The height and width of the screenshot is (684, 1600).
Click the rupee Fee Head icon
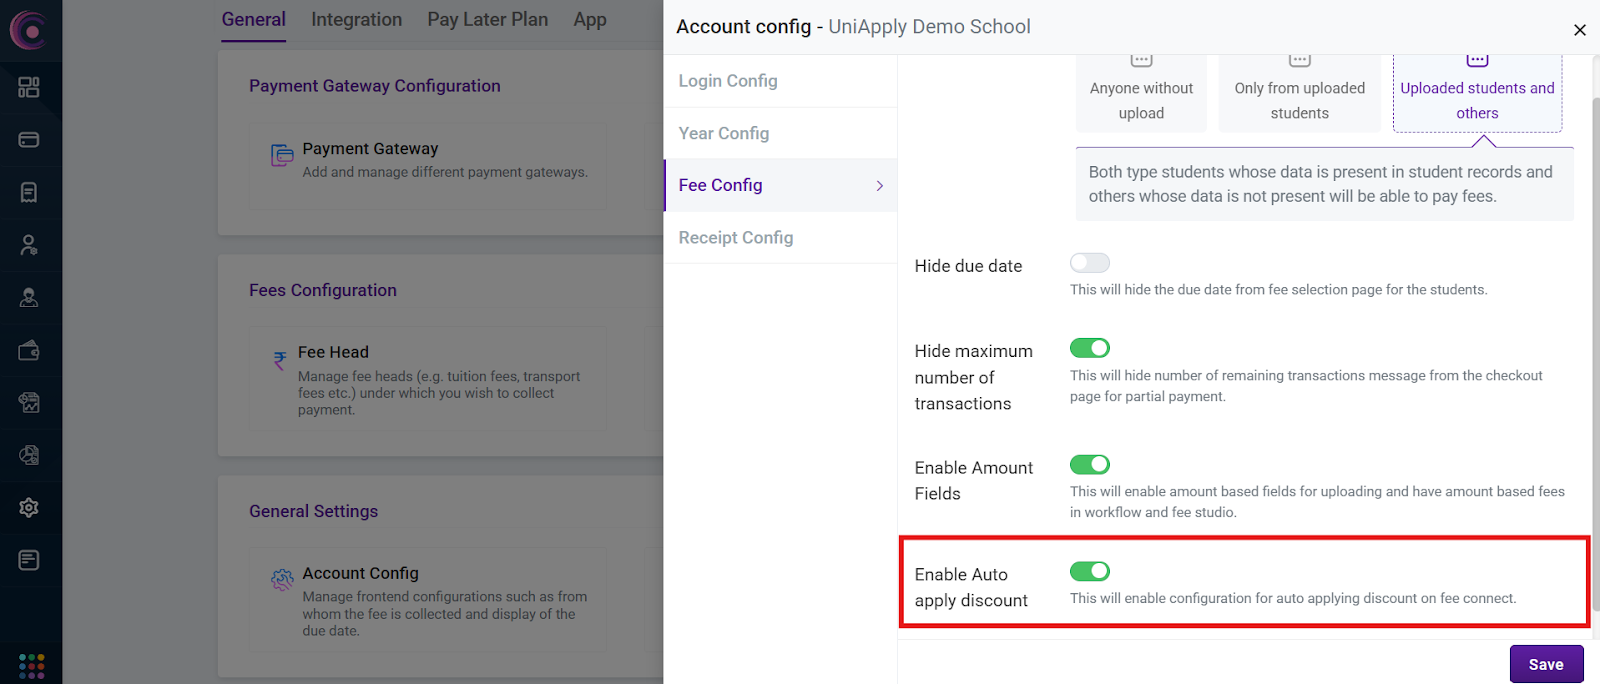click(x=280, y=360)
